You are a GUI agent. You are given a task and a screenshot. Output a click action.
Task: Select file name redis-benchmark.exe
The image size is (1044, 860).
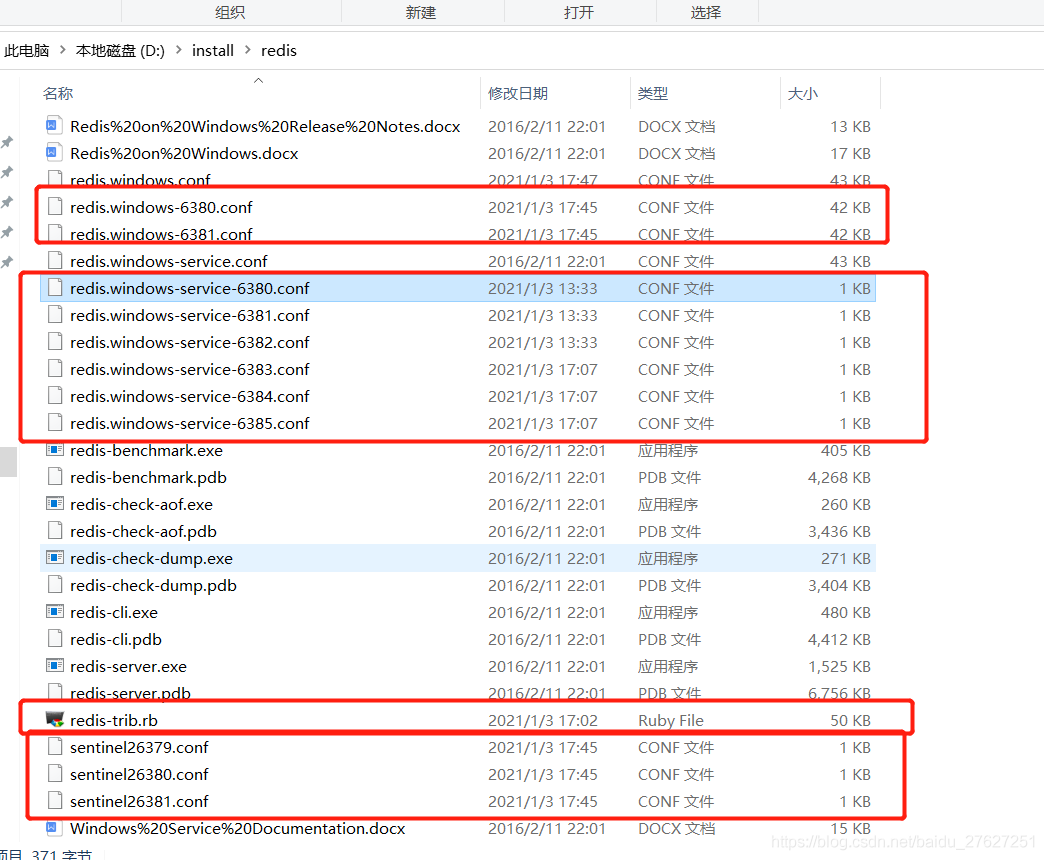pyautogui.click(x=146, y=451)
